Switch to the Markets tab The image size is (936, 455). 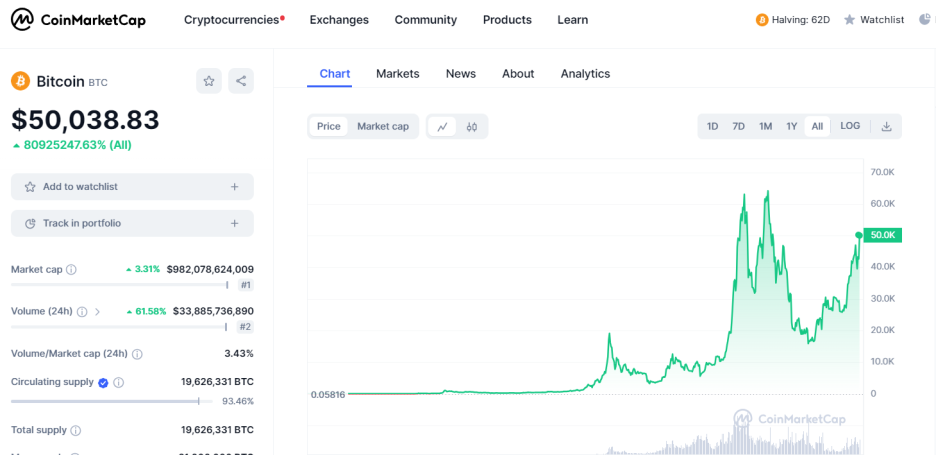pyautogui.click(x=398, y=73)
